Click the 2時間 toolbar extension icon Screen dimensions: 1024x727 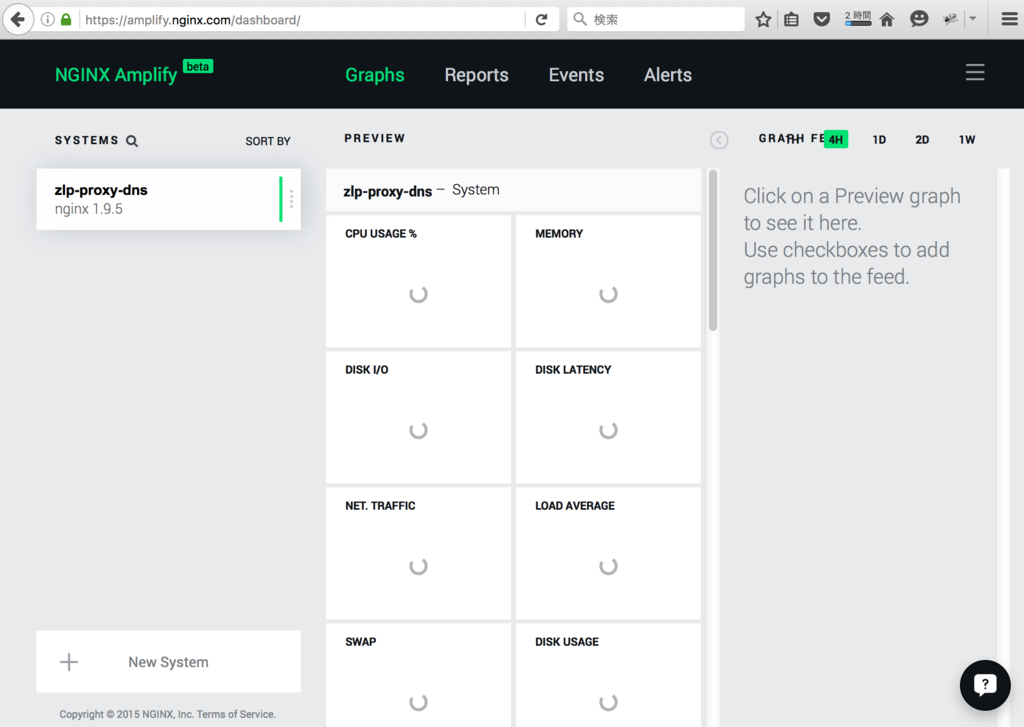(x=857, y=18)
